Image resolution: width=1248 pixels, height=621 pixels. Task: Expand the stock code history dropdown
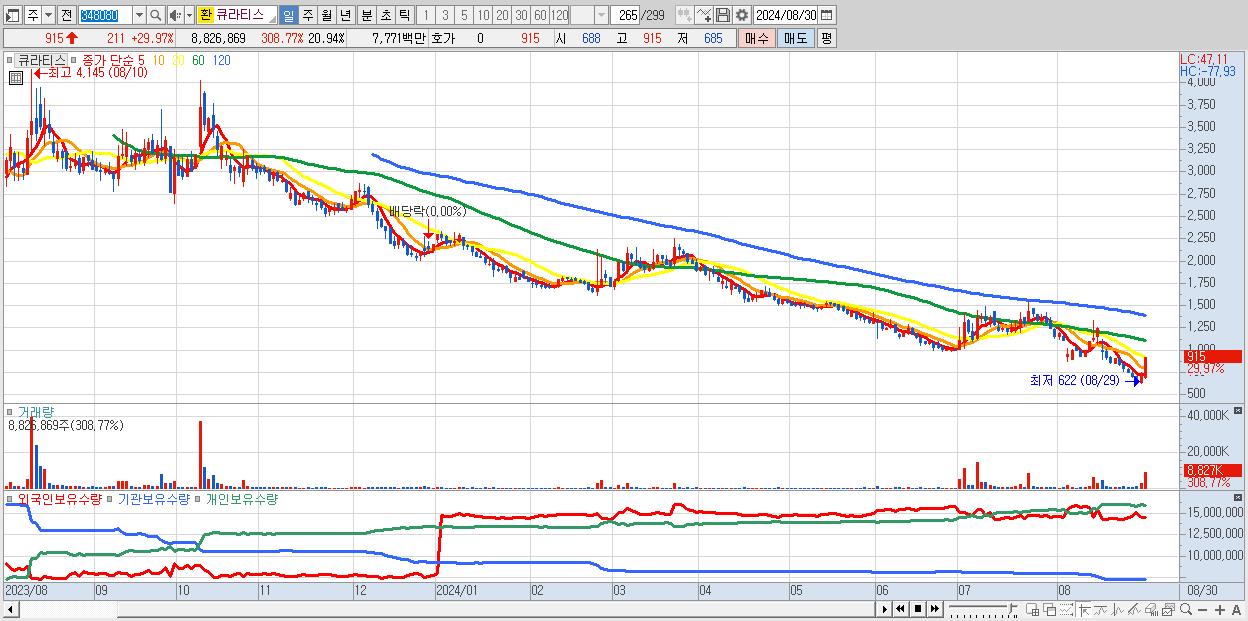click(139, 16)
